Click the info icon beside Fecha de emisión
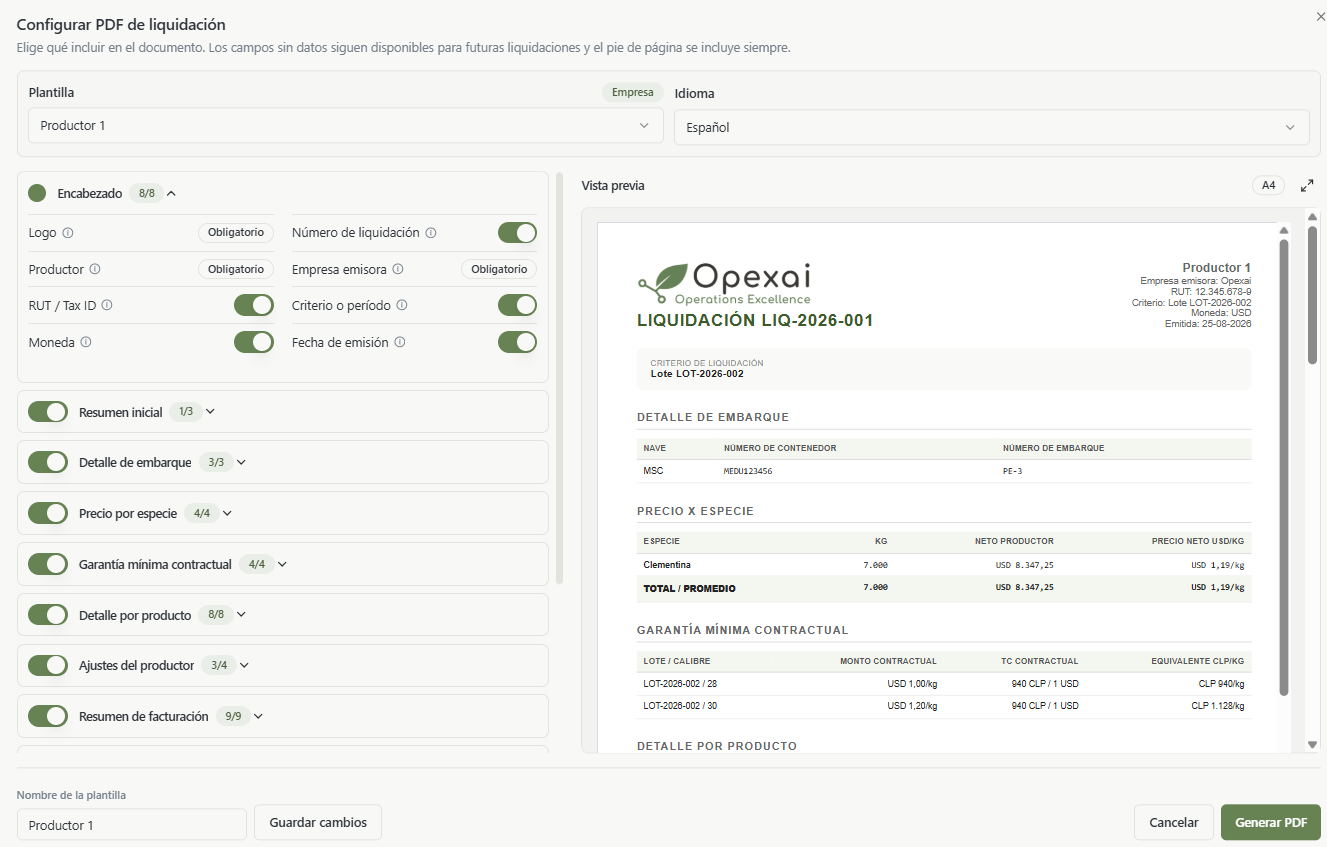Screen dimensions: 1327x847 (400, 342)
